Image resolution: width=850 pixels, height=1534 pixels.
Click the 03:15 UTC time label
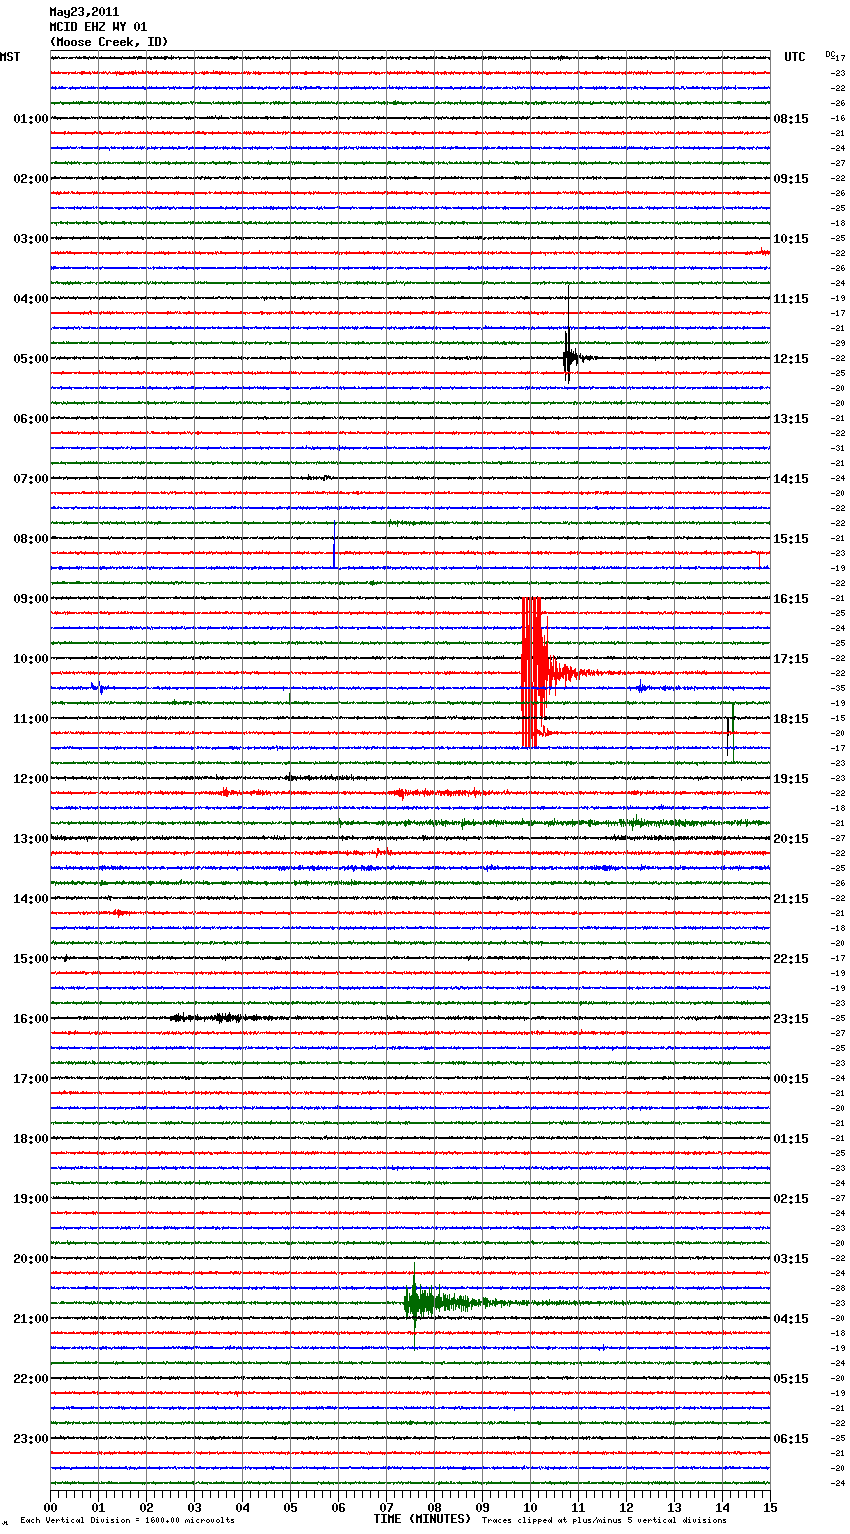point(791,1259)
